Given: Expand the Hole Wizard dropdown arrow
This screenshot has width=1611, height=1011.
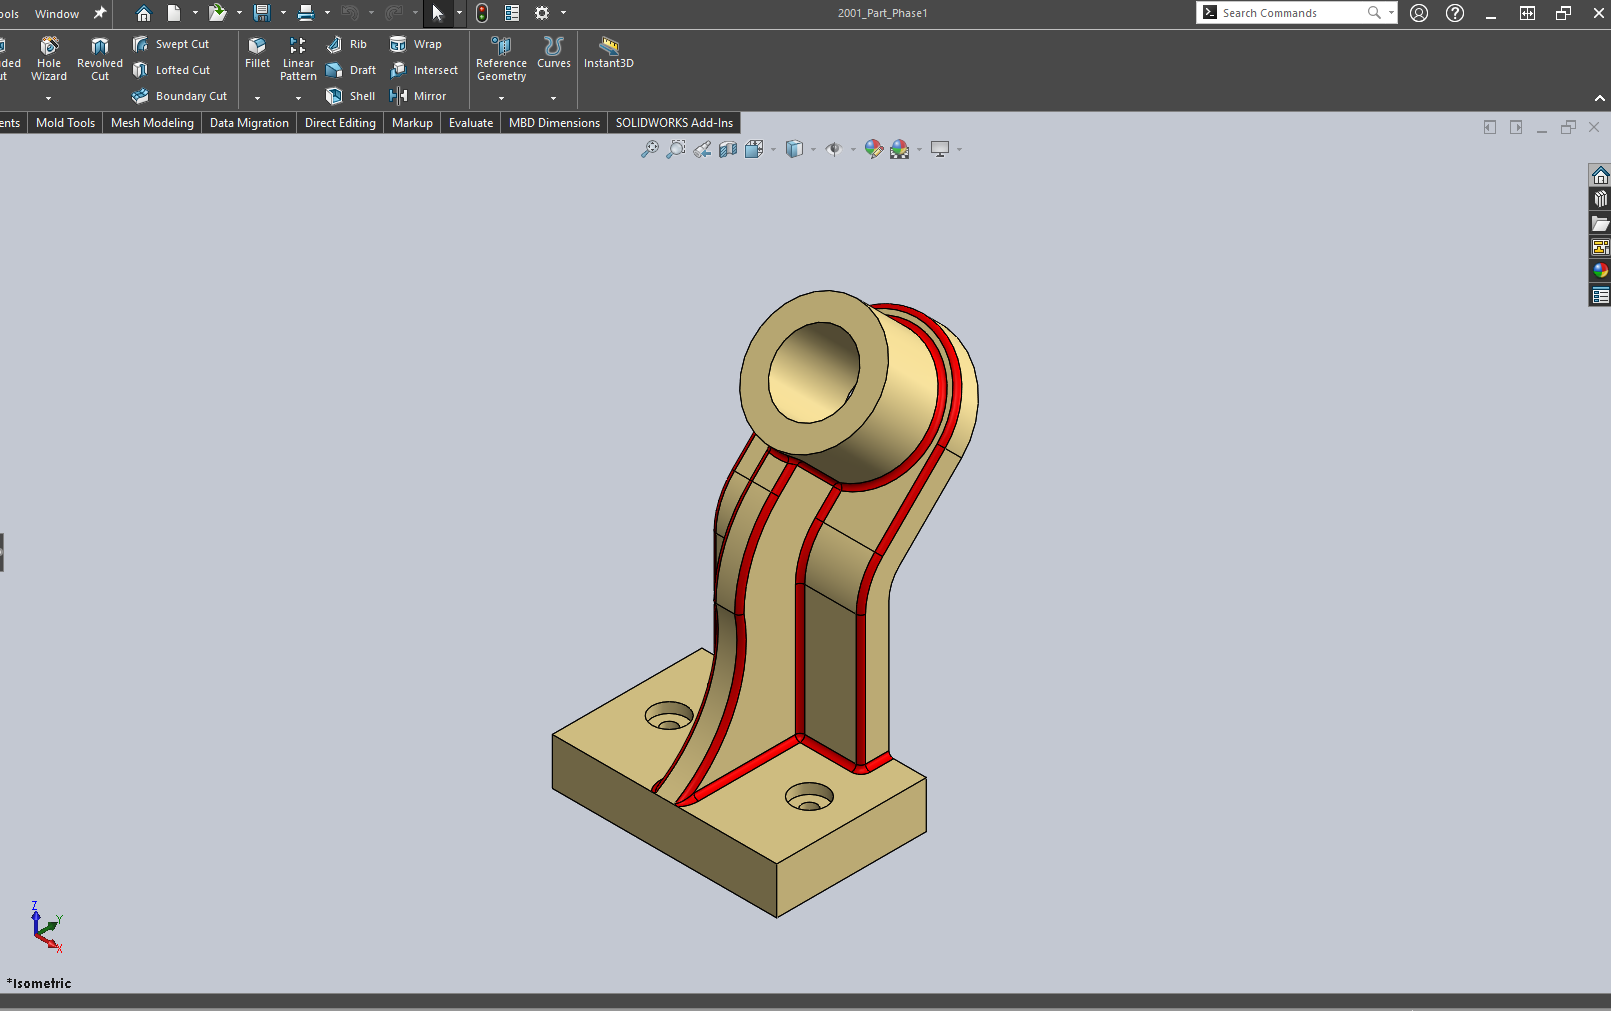Looking at the screenshot, I should (x=48, y=98).
